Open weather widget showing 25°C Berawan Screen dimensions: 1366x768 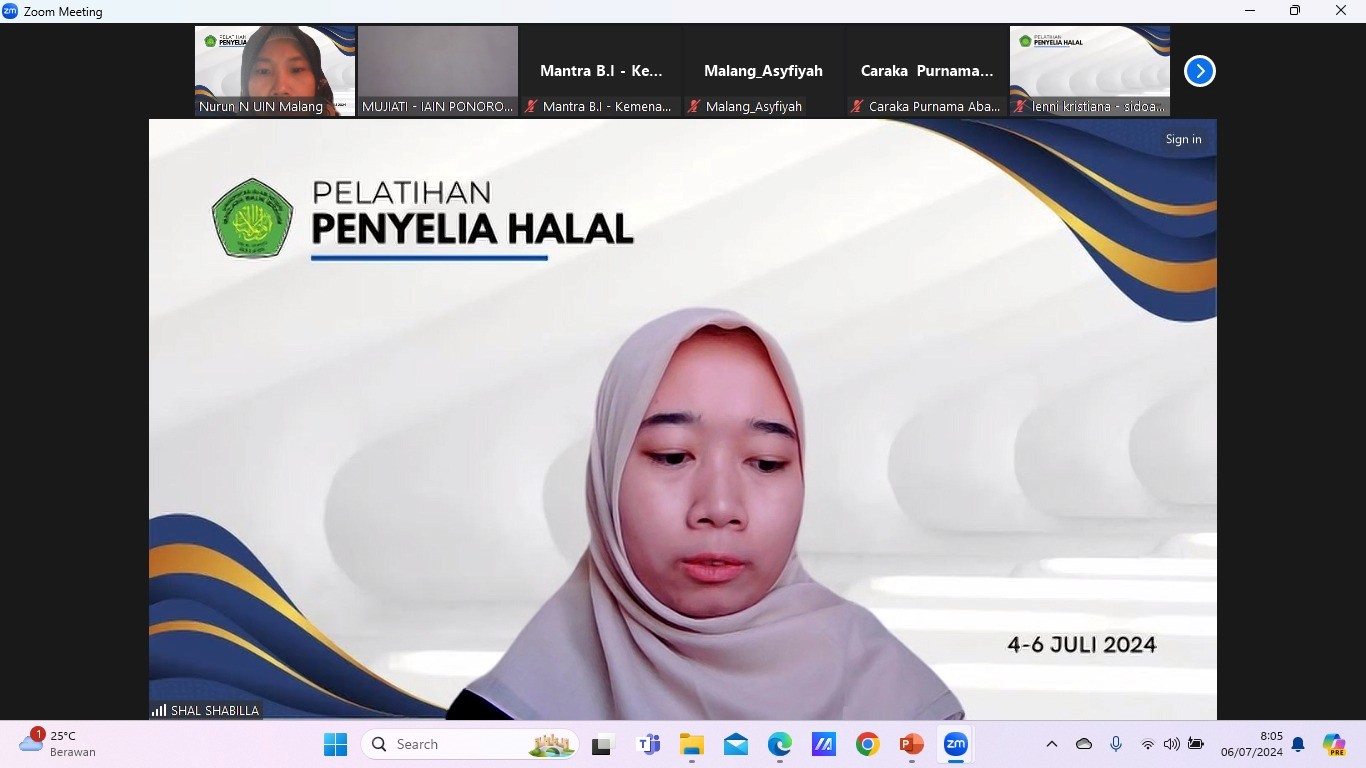click(x=58, y=744)
